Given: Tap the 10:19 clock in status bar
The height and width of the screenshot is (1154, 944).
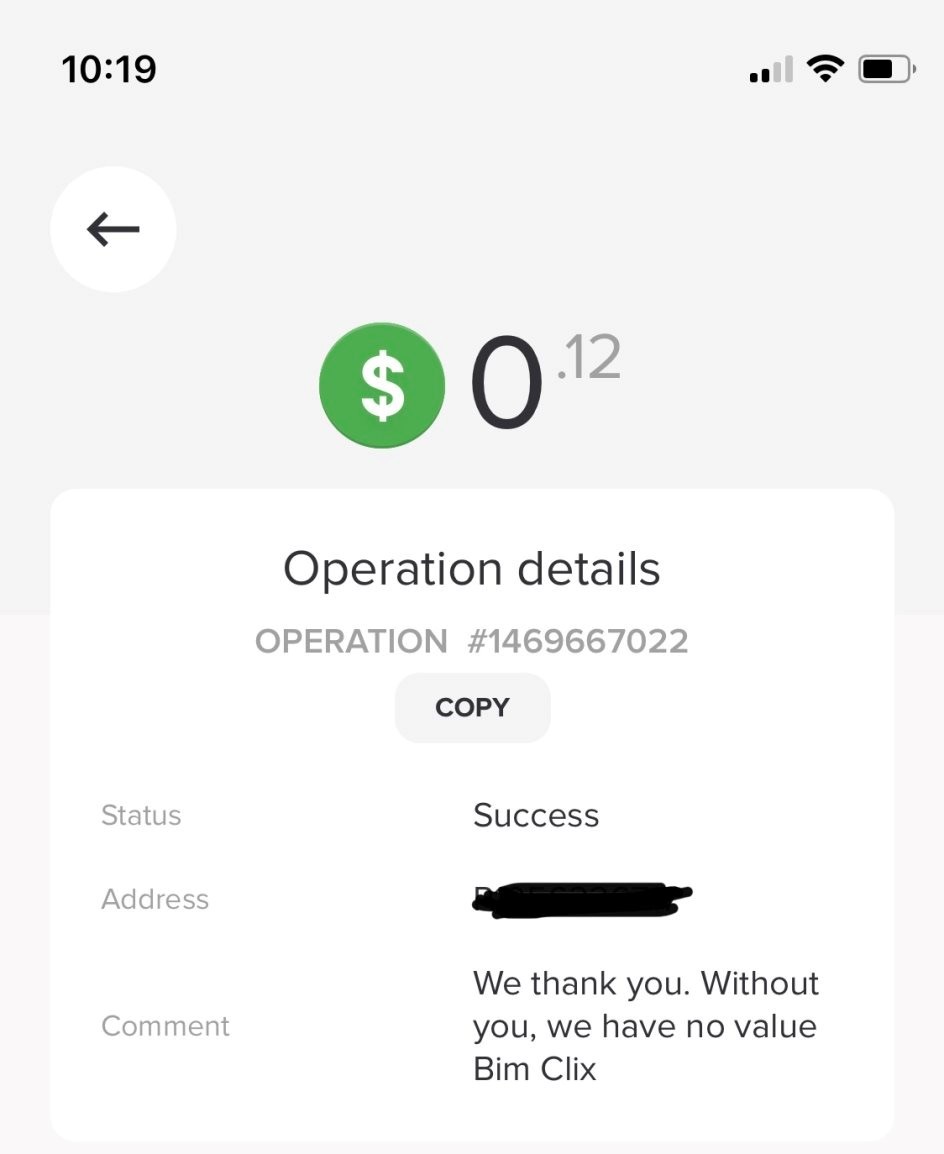Looking at the screenshot, I should coord(109,69).
